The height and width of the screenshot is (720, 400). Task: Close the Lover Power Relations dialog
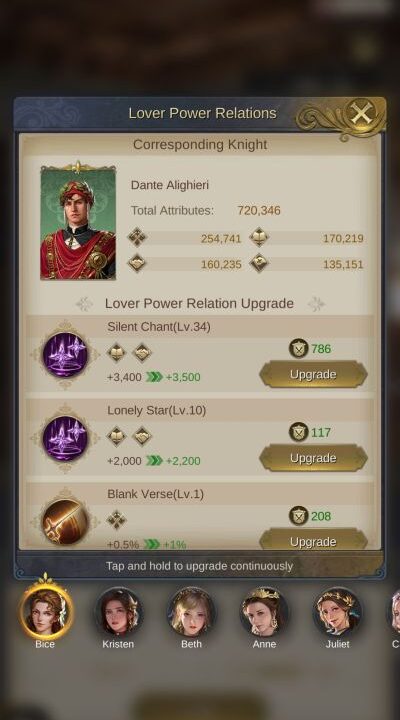pyautogui.click(x=361, y=113)
